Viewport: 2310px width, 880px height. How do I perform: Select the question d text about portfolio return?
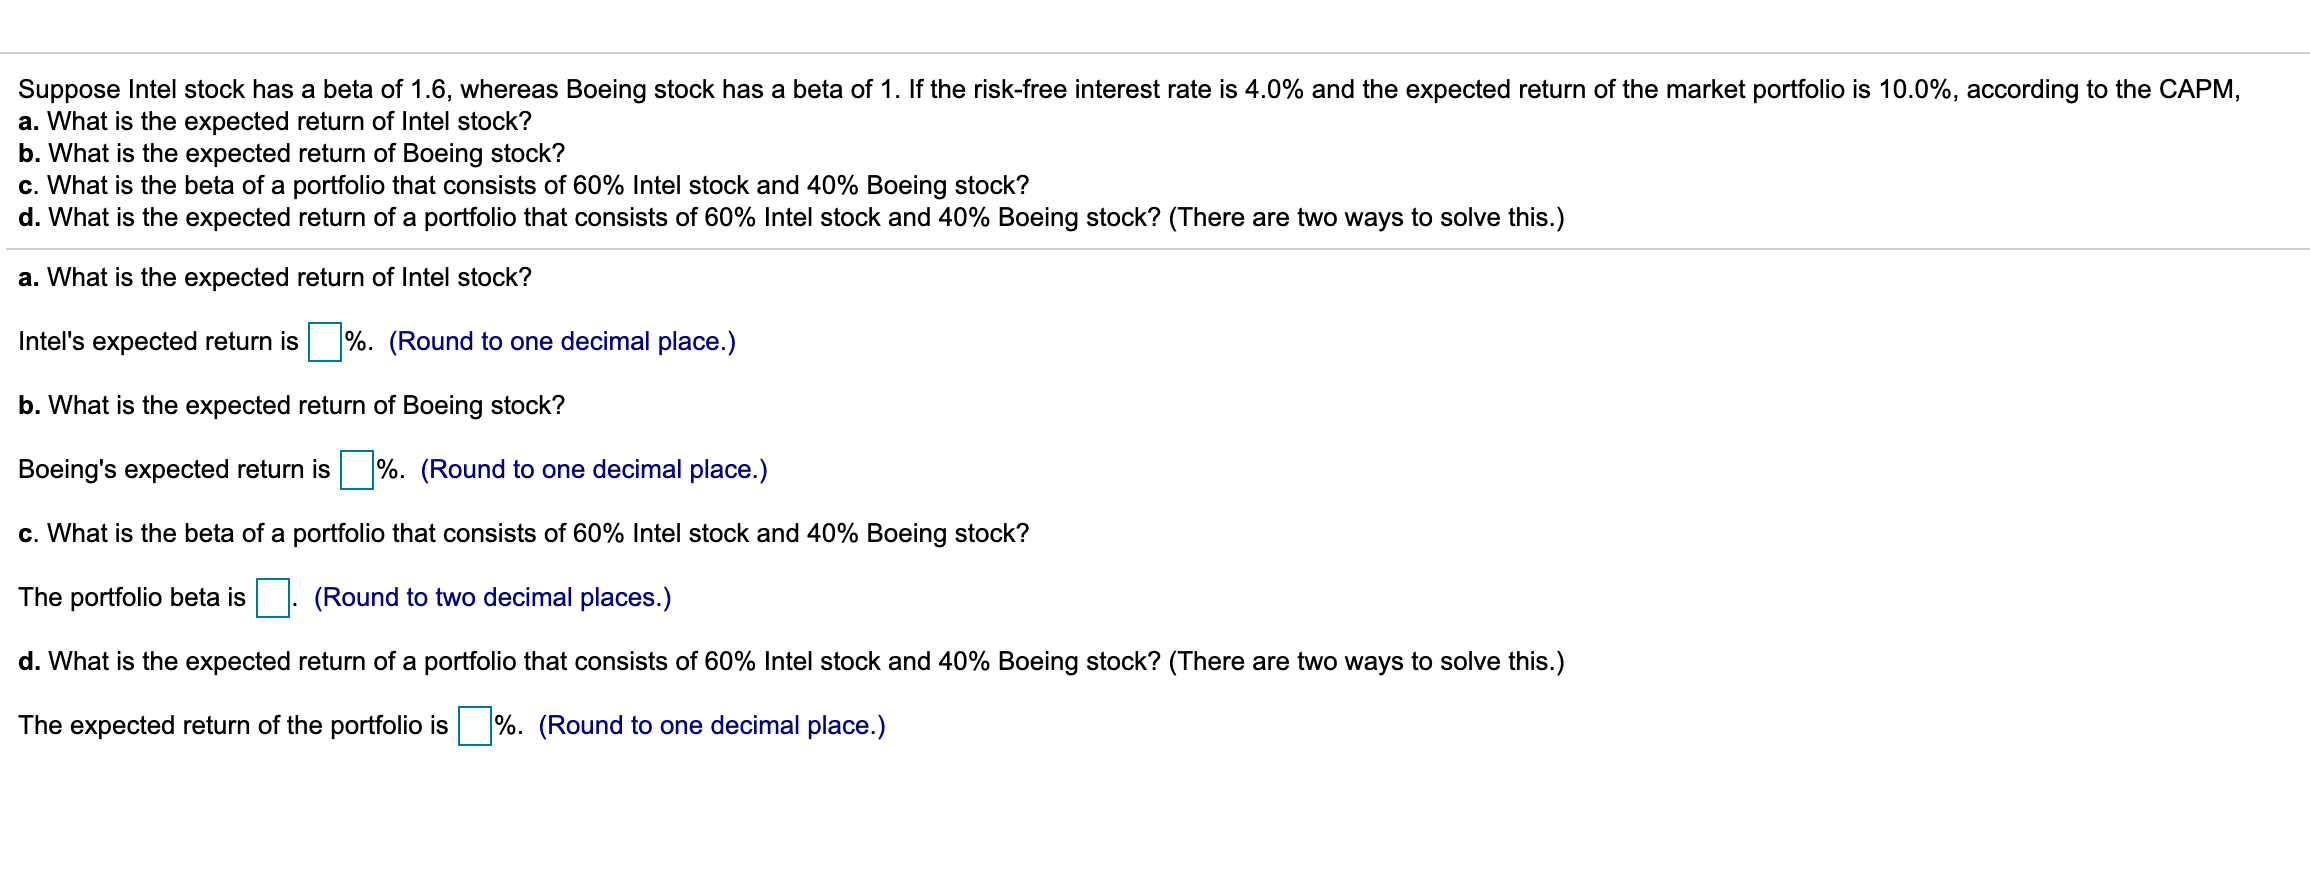coord(790,661)
